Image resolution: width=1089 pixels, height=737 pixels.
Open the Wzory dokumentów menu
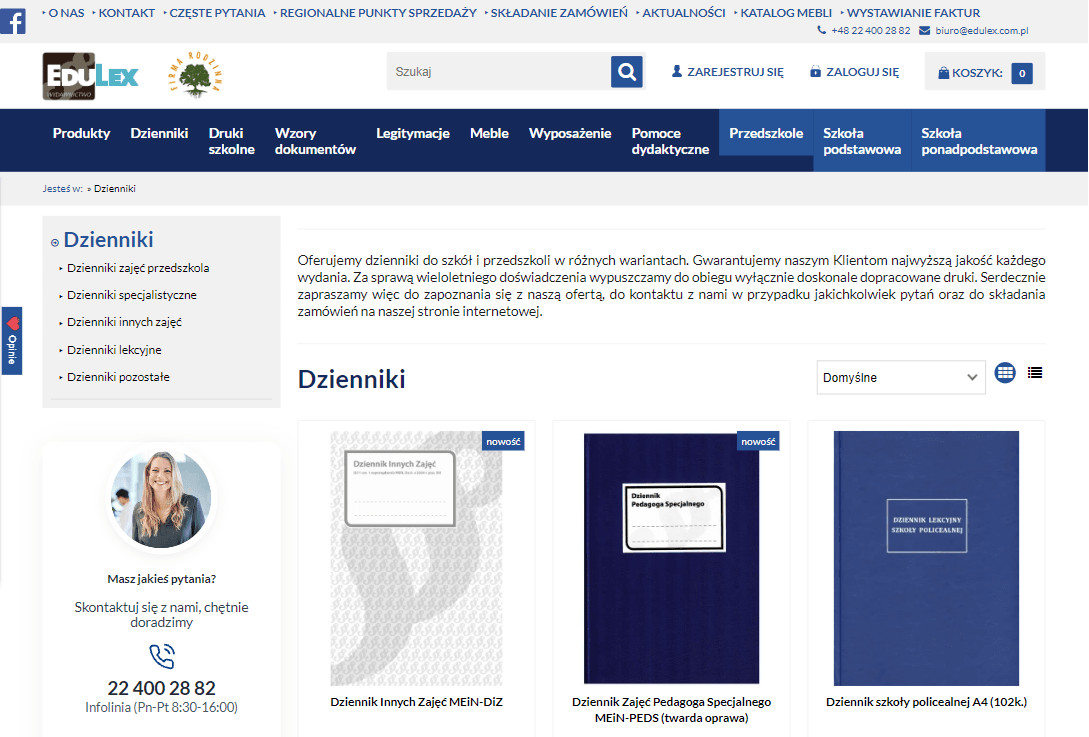click(x=315, y=141)
